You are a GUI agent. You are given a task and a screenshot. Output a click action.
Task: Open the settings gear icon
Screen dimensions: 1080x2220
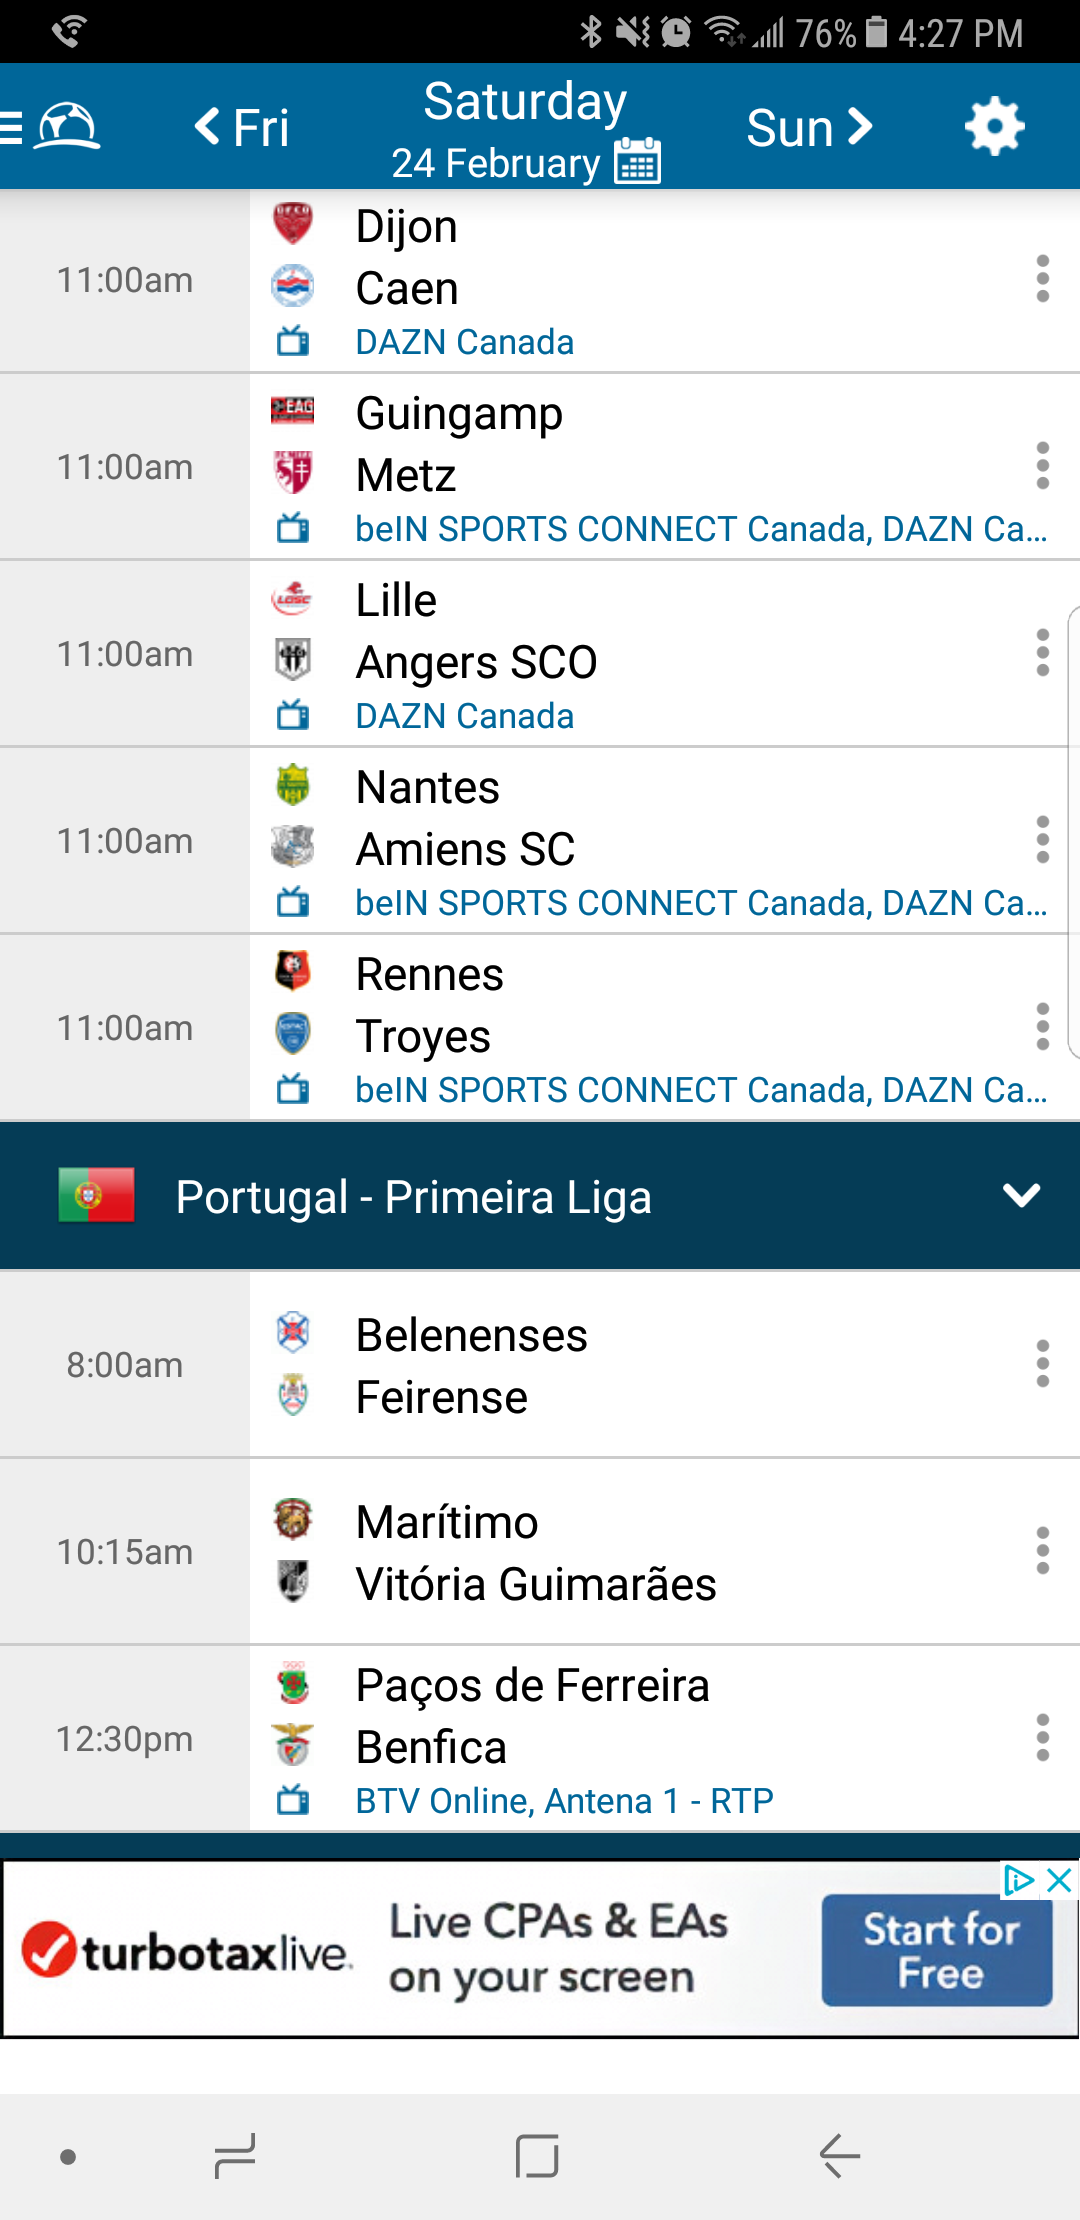(x=994, y=127)
